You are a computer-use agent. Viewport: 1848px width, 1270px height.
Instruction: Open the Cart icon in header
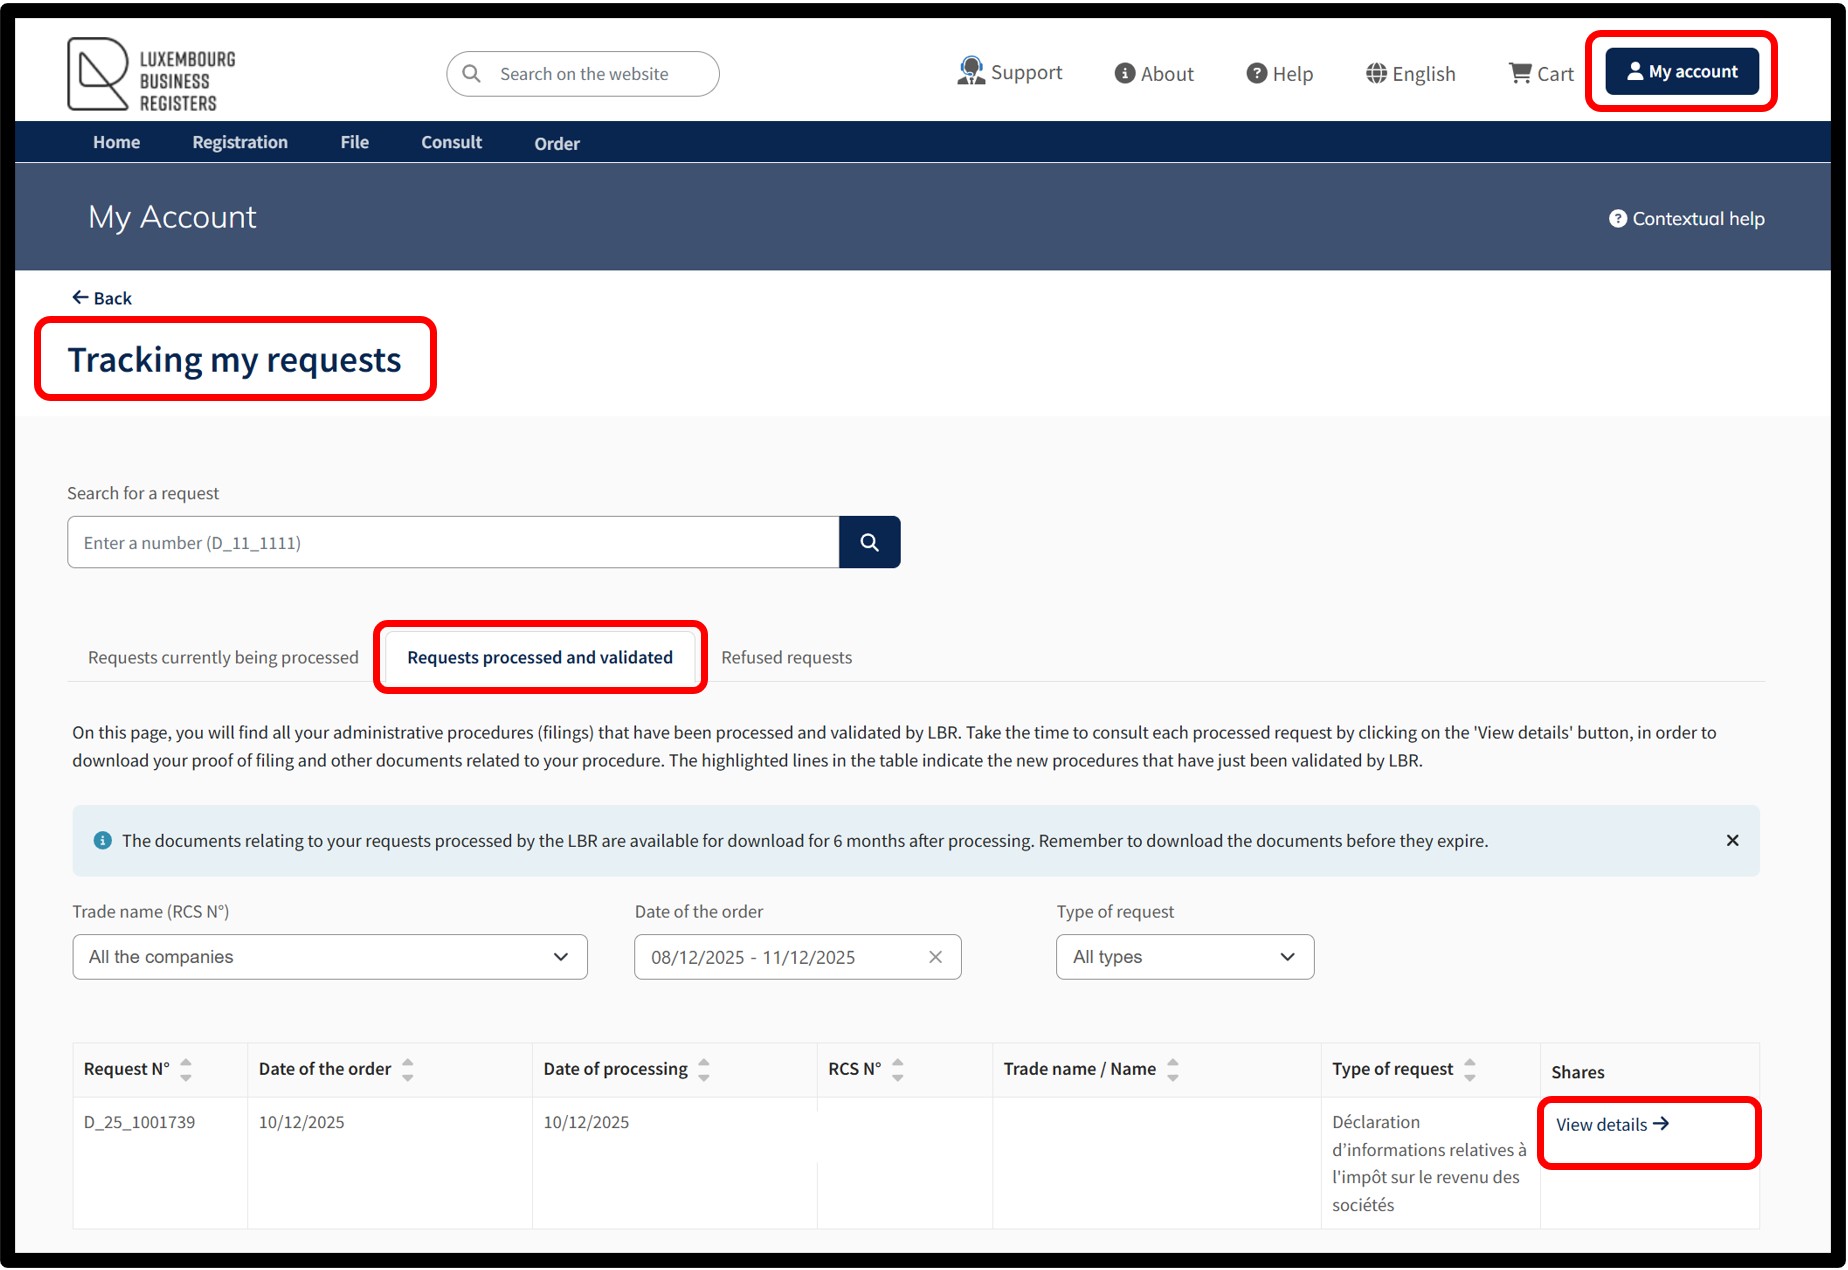pos(1520,73)
